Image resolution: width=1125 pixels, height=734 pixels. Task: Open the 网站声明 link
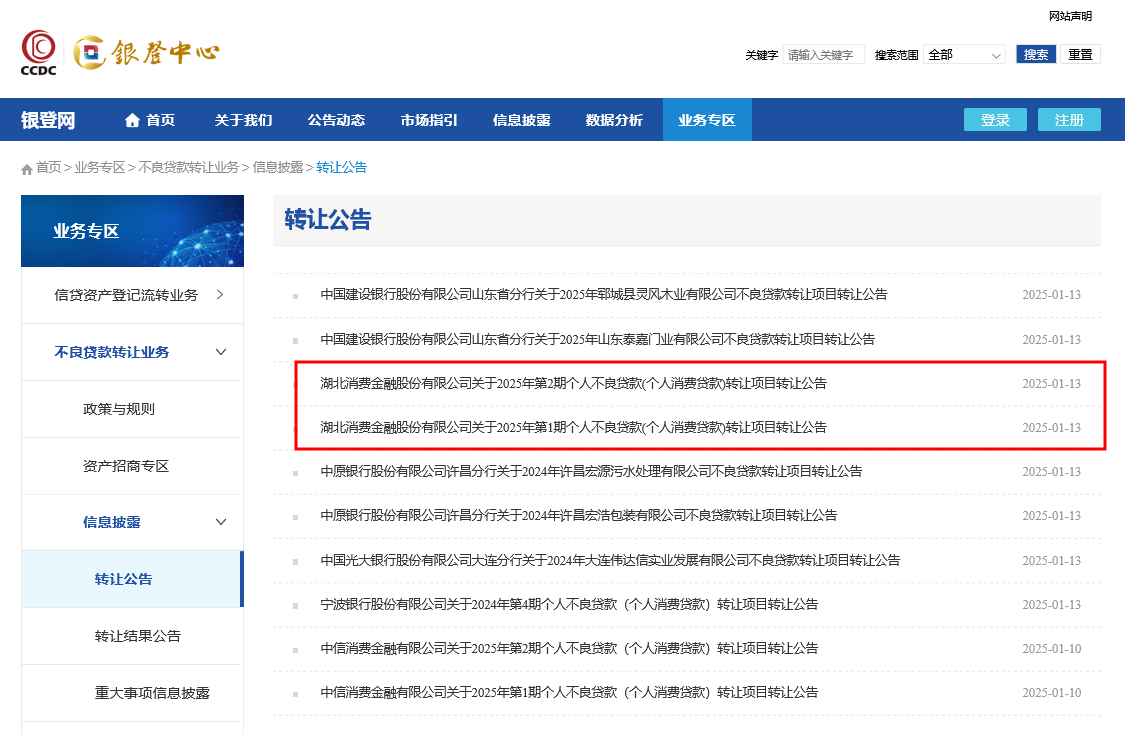[x=1070, y=16]
